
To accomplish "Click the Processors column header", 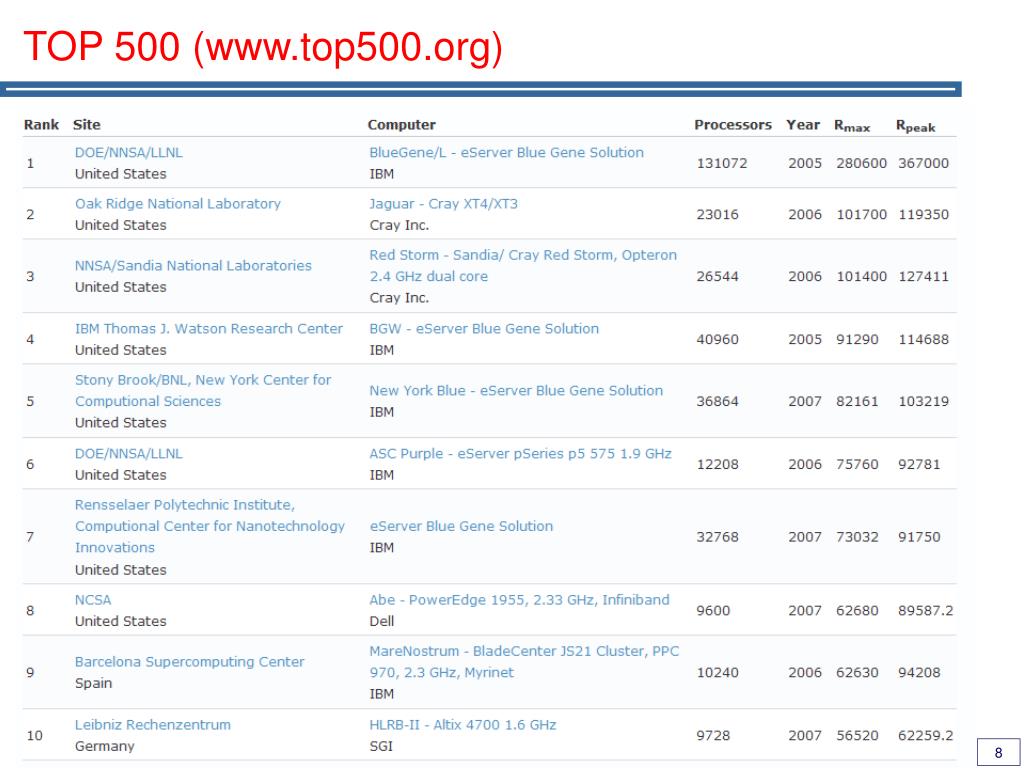I will coord(733,125).
